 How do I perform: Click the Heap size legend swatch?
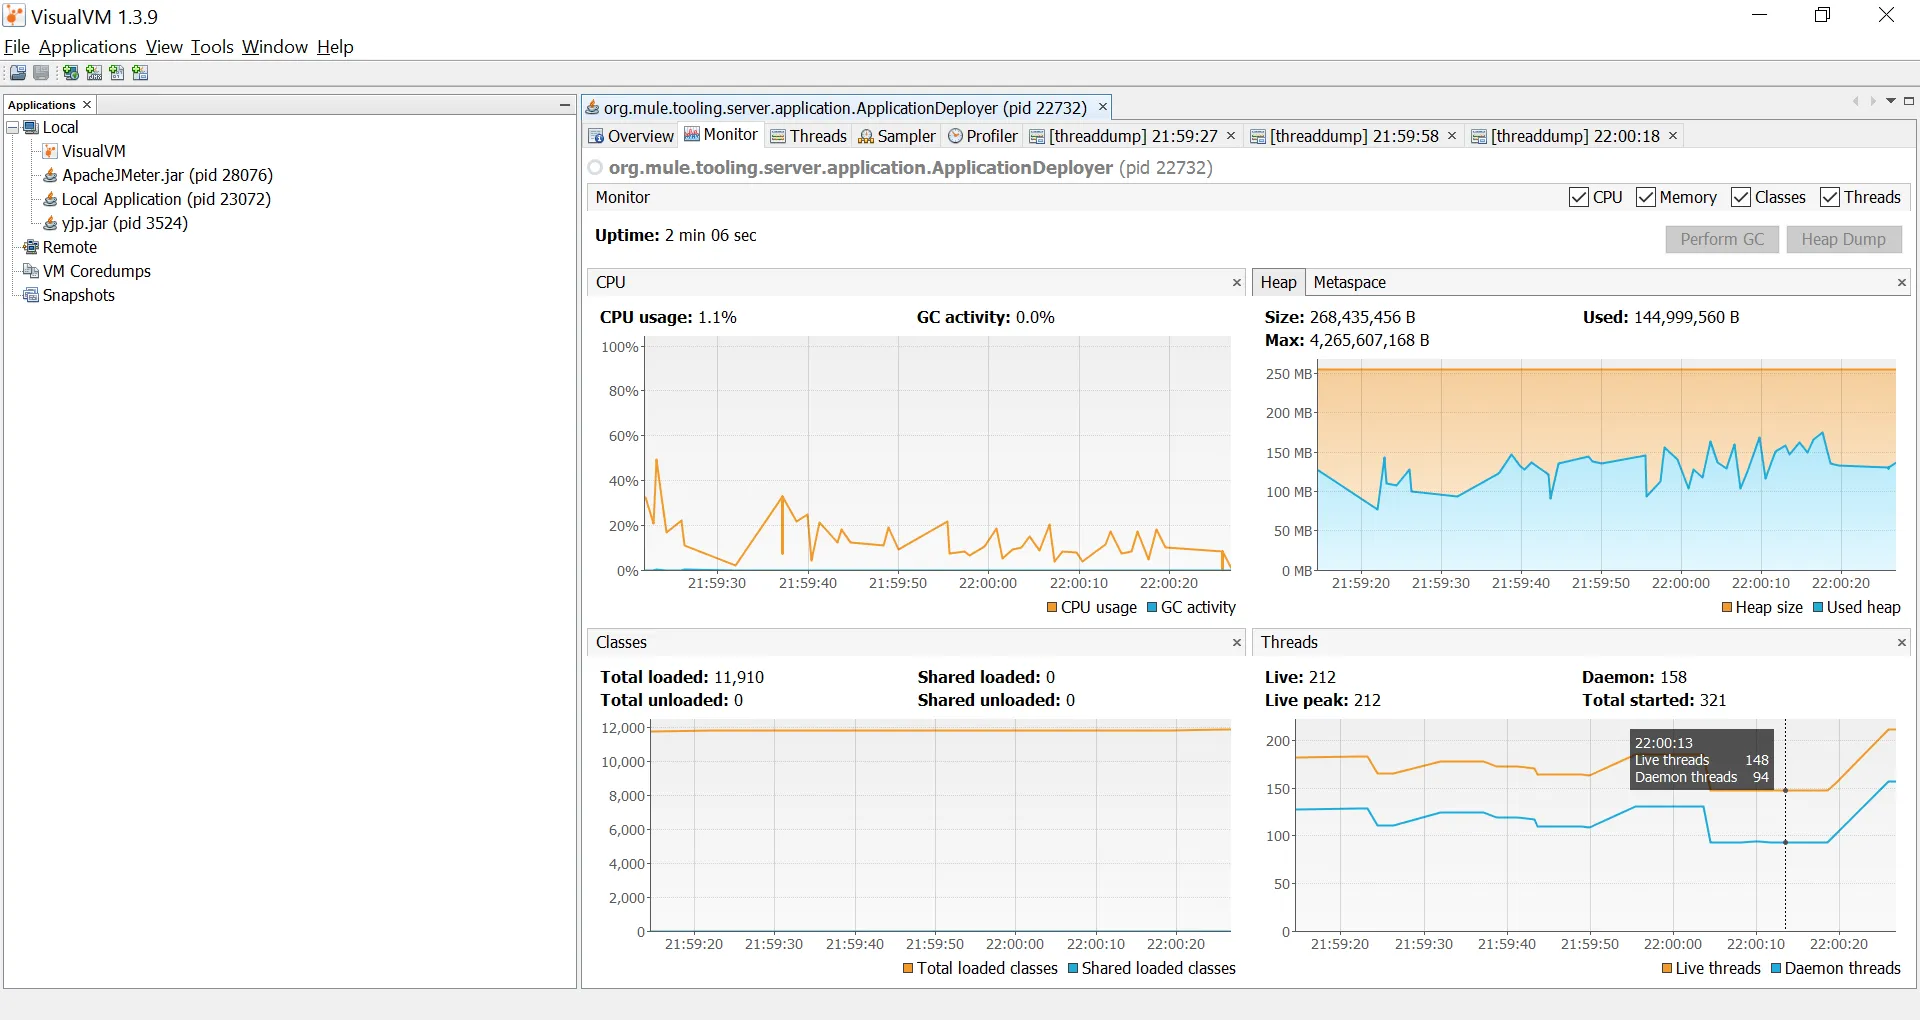[x=1727, y=607]
